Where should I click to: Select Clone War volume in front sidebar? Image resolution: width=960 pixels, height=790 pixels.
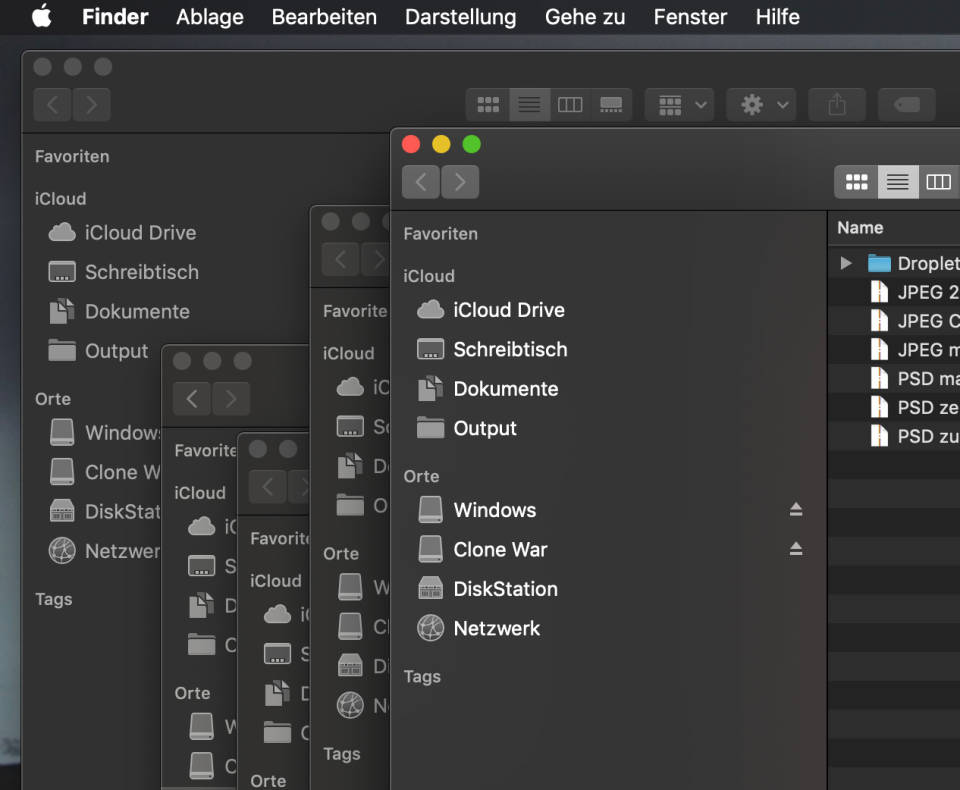click(482, 549)
